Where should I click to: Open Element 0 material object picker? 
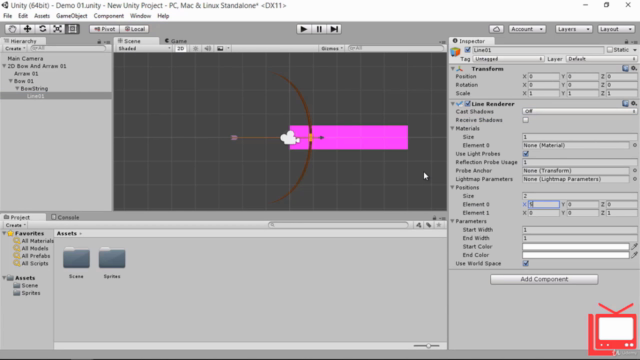pos(635,145)
